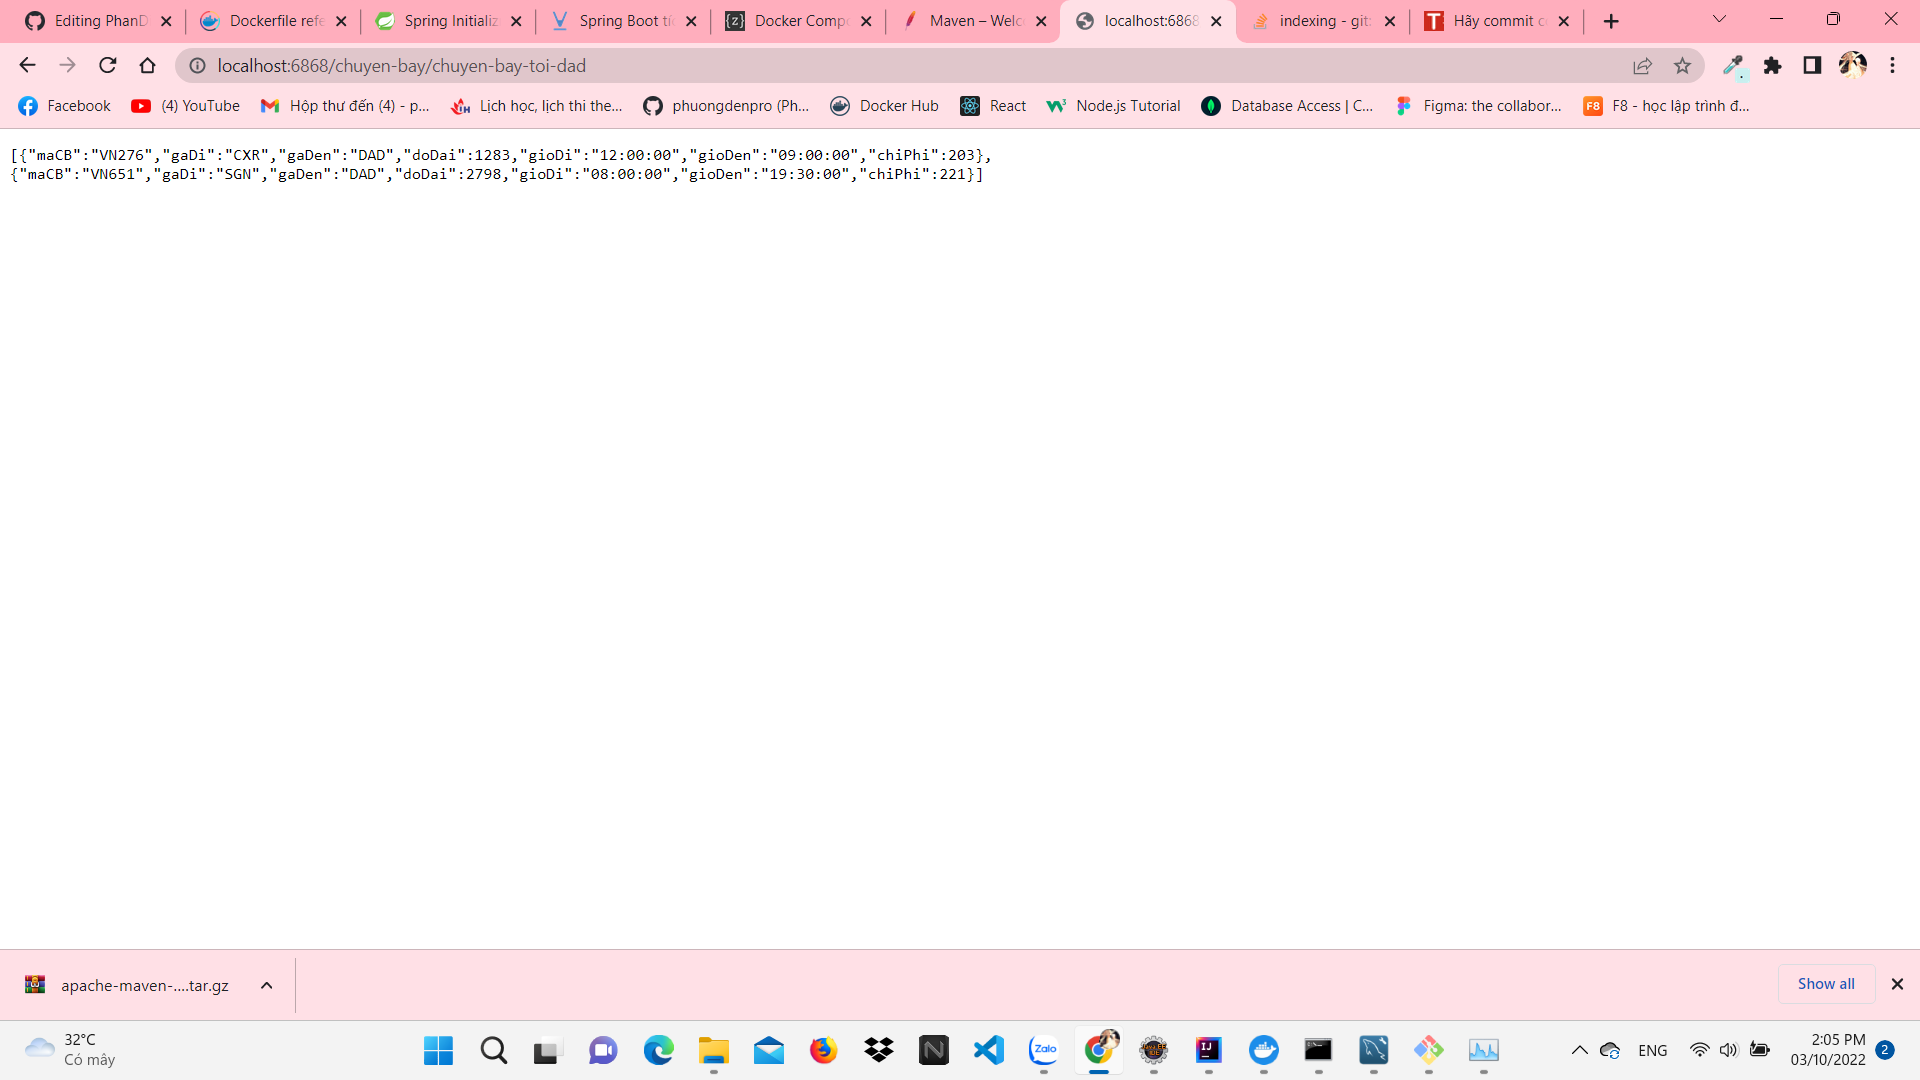Open Notion from the taskbar
The height and width of the screenshot is (1080, 1920).
point(933,1050)
